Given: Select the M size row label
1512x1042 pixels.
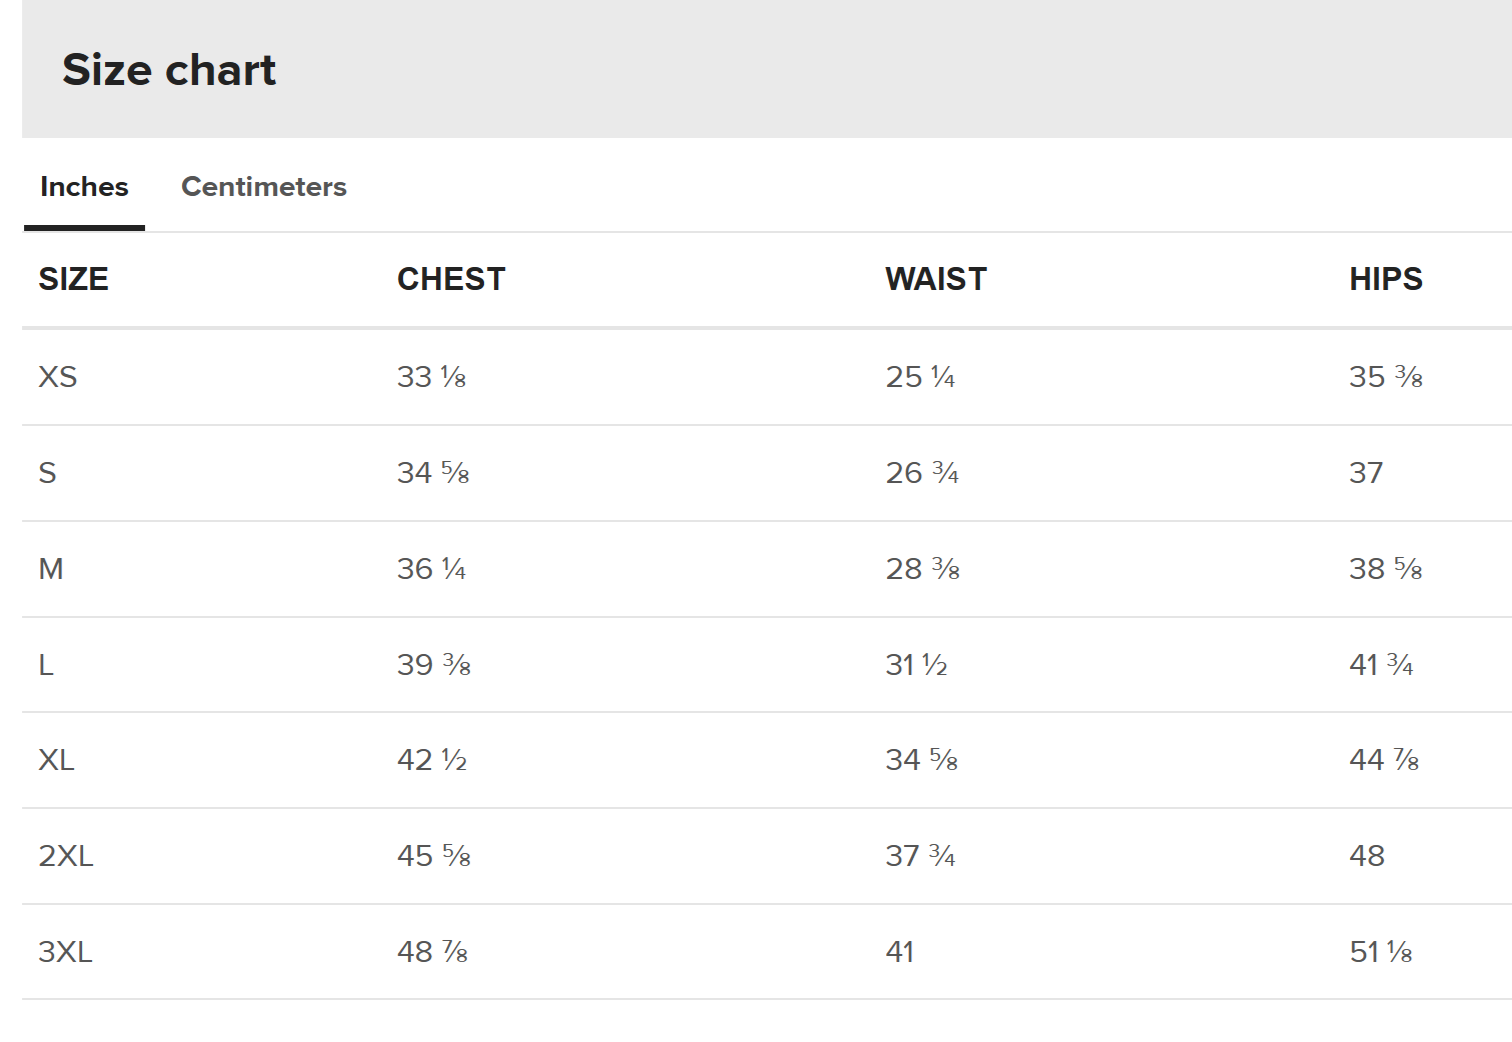Looking at the screenshot, I should [51, 569].
